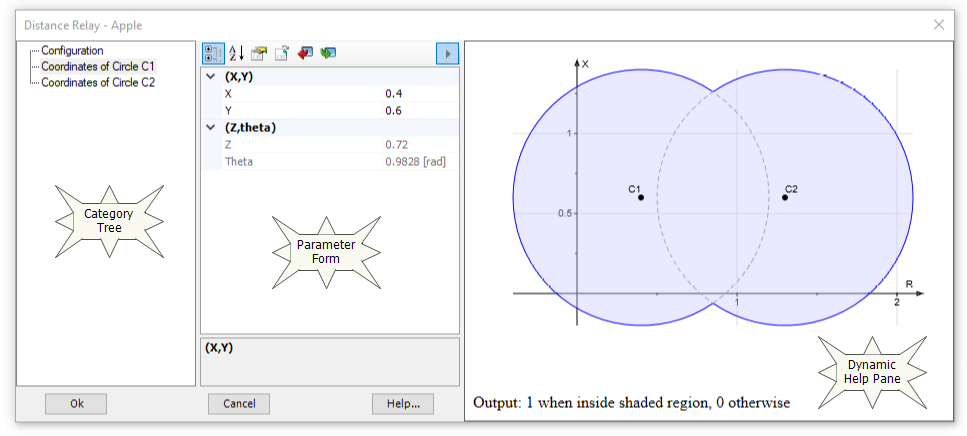Screen dimensions: 967x436
Task: Open Coordinates of Circle C2 category
Action: [98, 82]
